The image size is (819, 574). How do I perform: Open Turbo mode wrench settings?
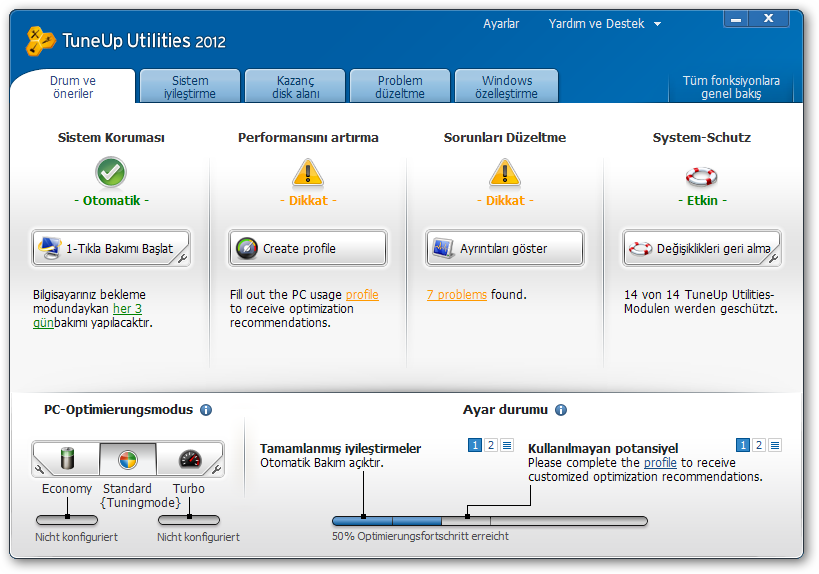click(216, 469)
